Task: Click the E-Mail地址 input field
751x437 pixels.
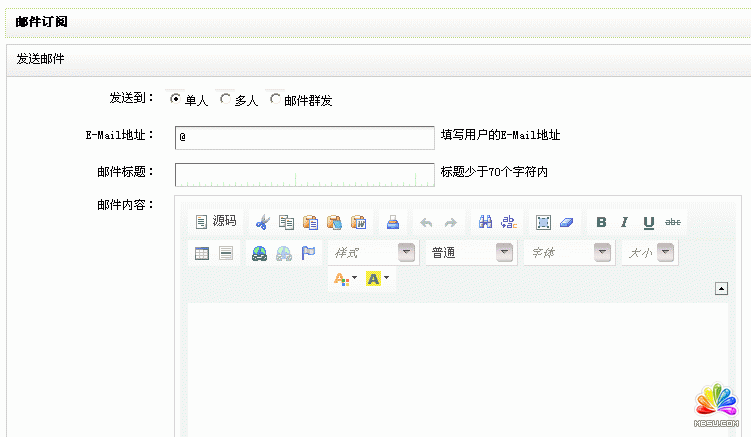Action: [x=304, y=136]
